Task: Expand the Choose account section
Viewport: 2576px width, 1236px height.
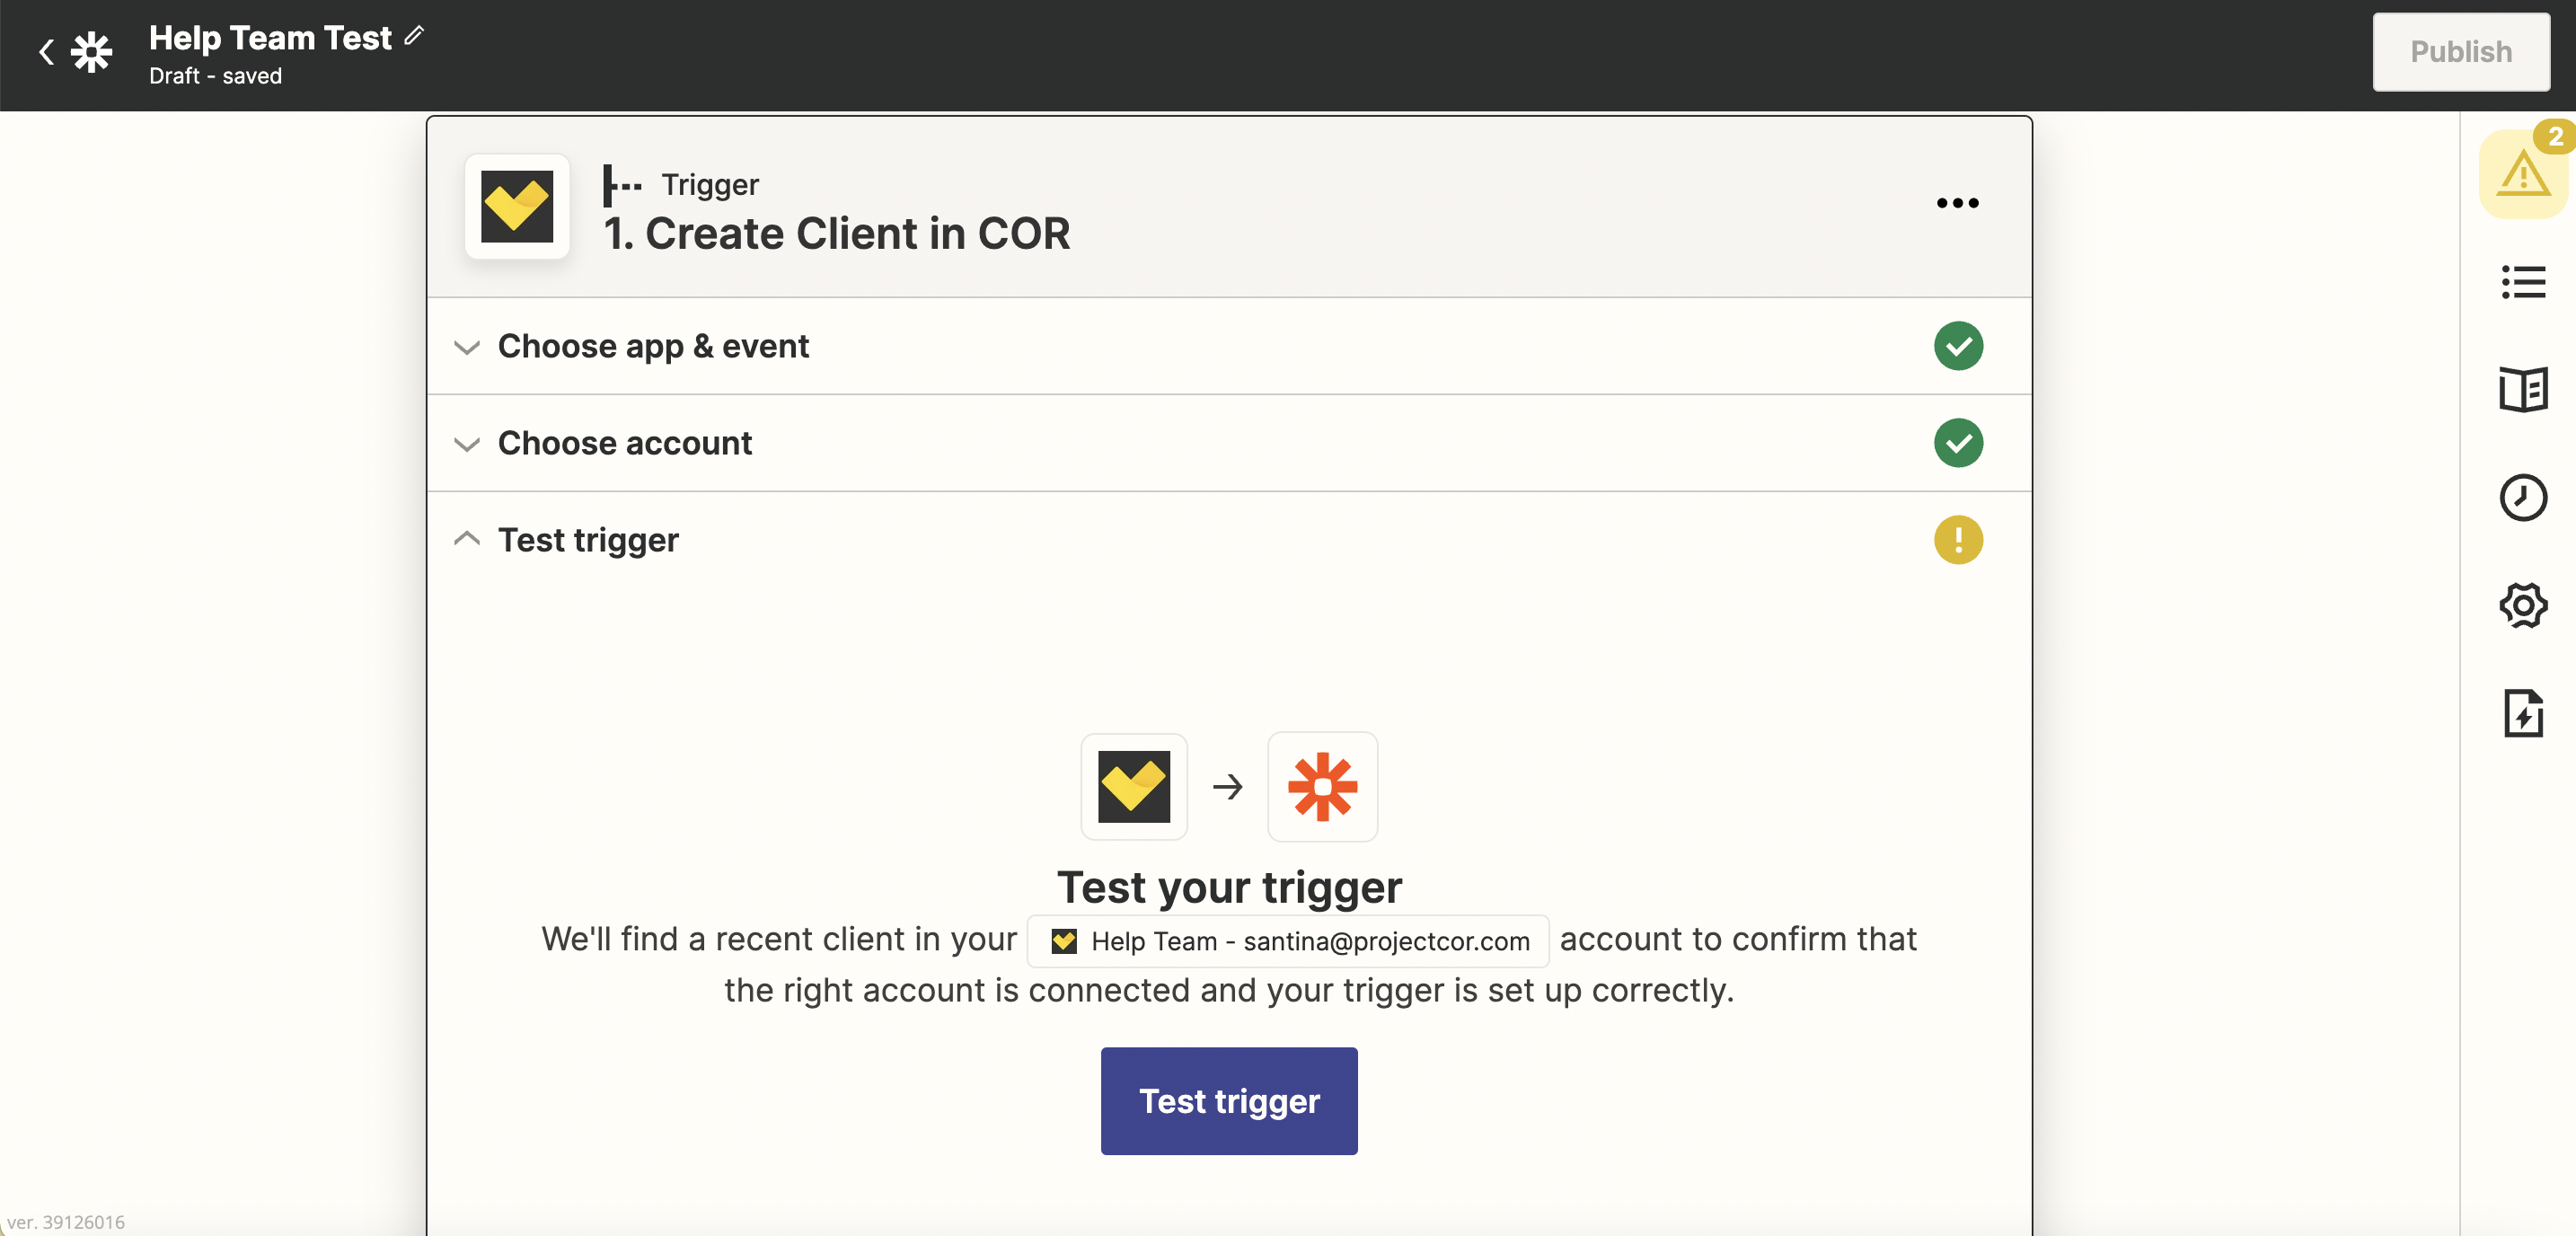Action: pos(1229,443)
